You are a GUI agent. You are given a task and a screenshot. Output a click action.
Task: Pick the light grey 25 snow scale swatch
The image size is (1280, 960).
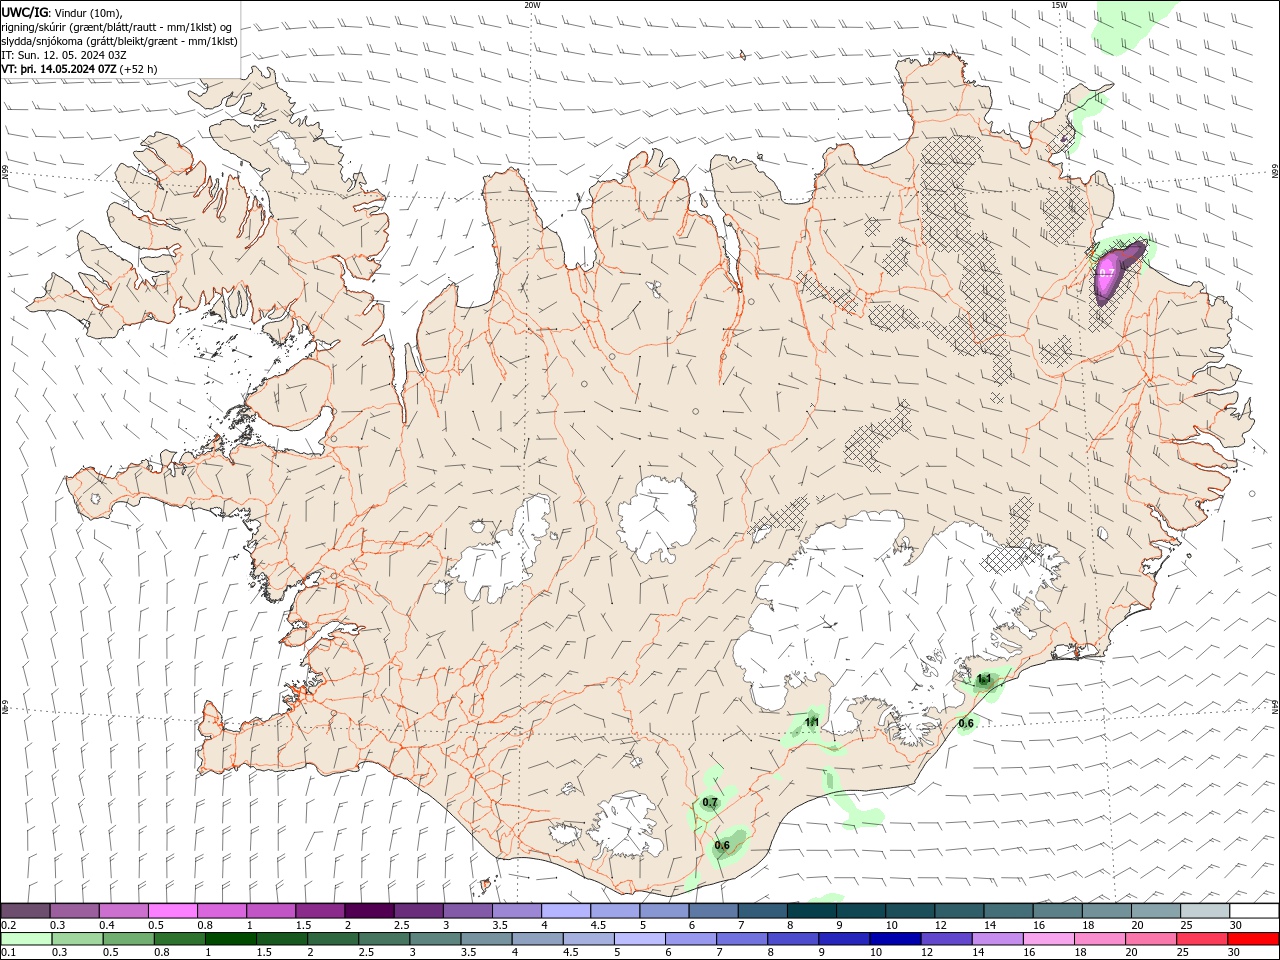click(x=1205, y=910)
